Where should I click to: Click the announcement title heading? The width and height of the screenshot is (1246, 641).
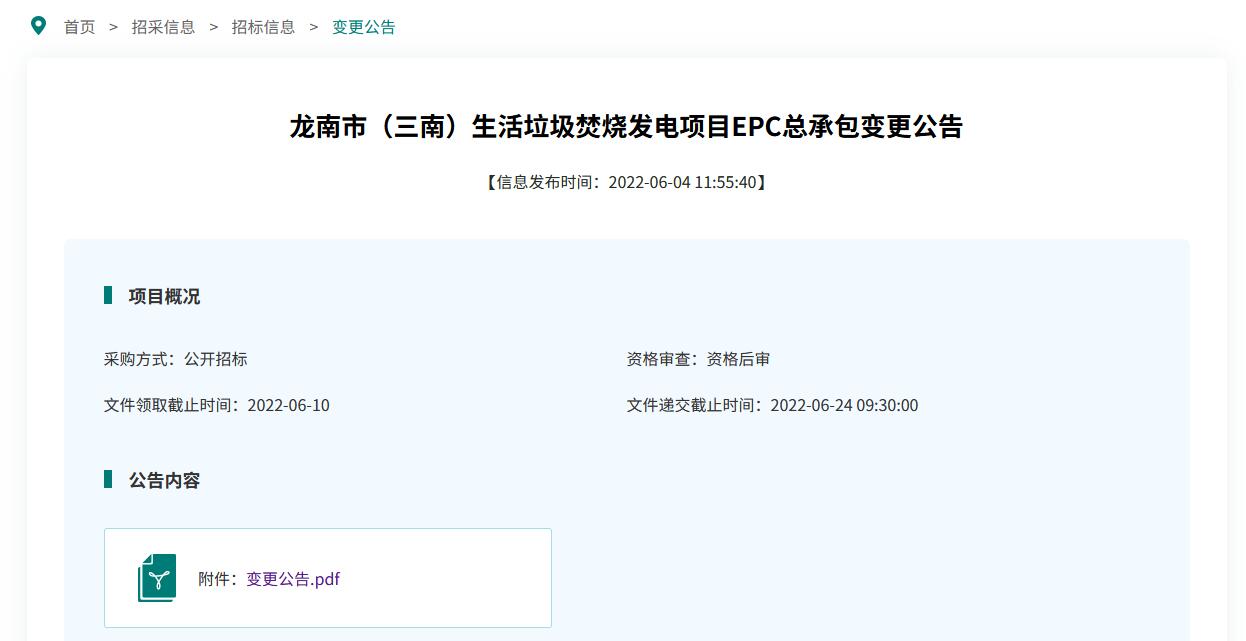point(626,127)
